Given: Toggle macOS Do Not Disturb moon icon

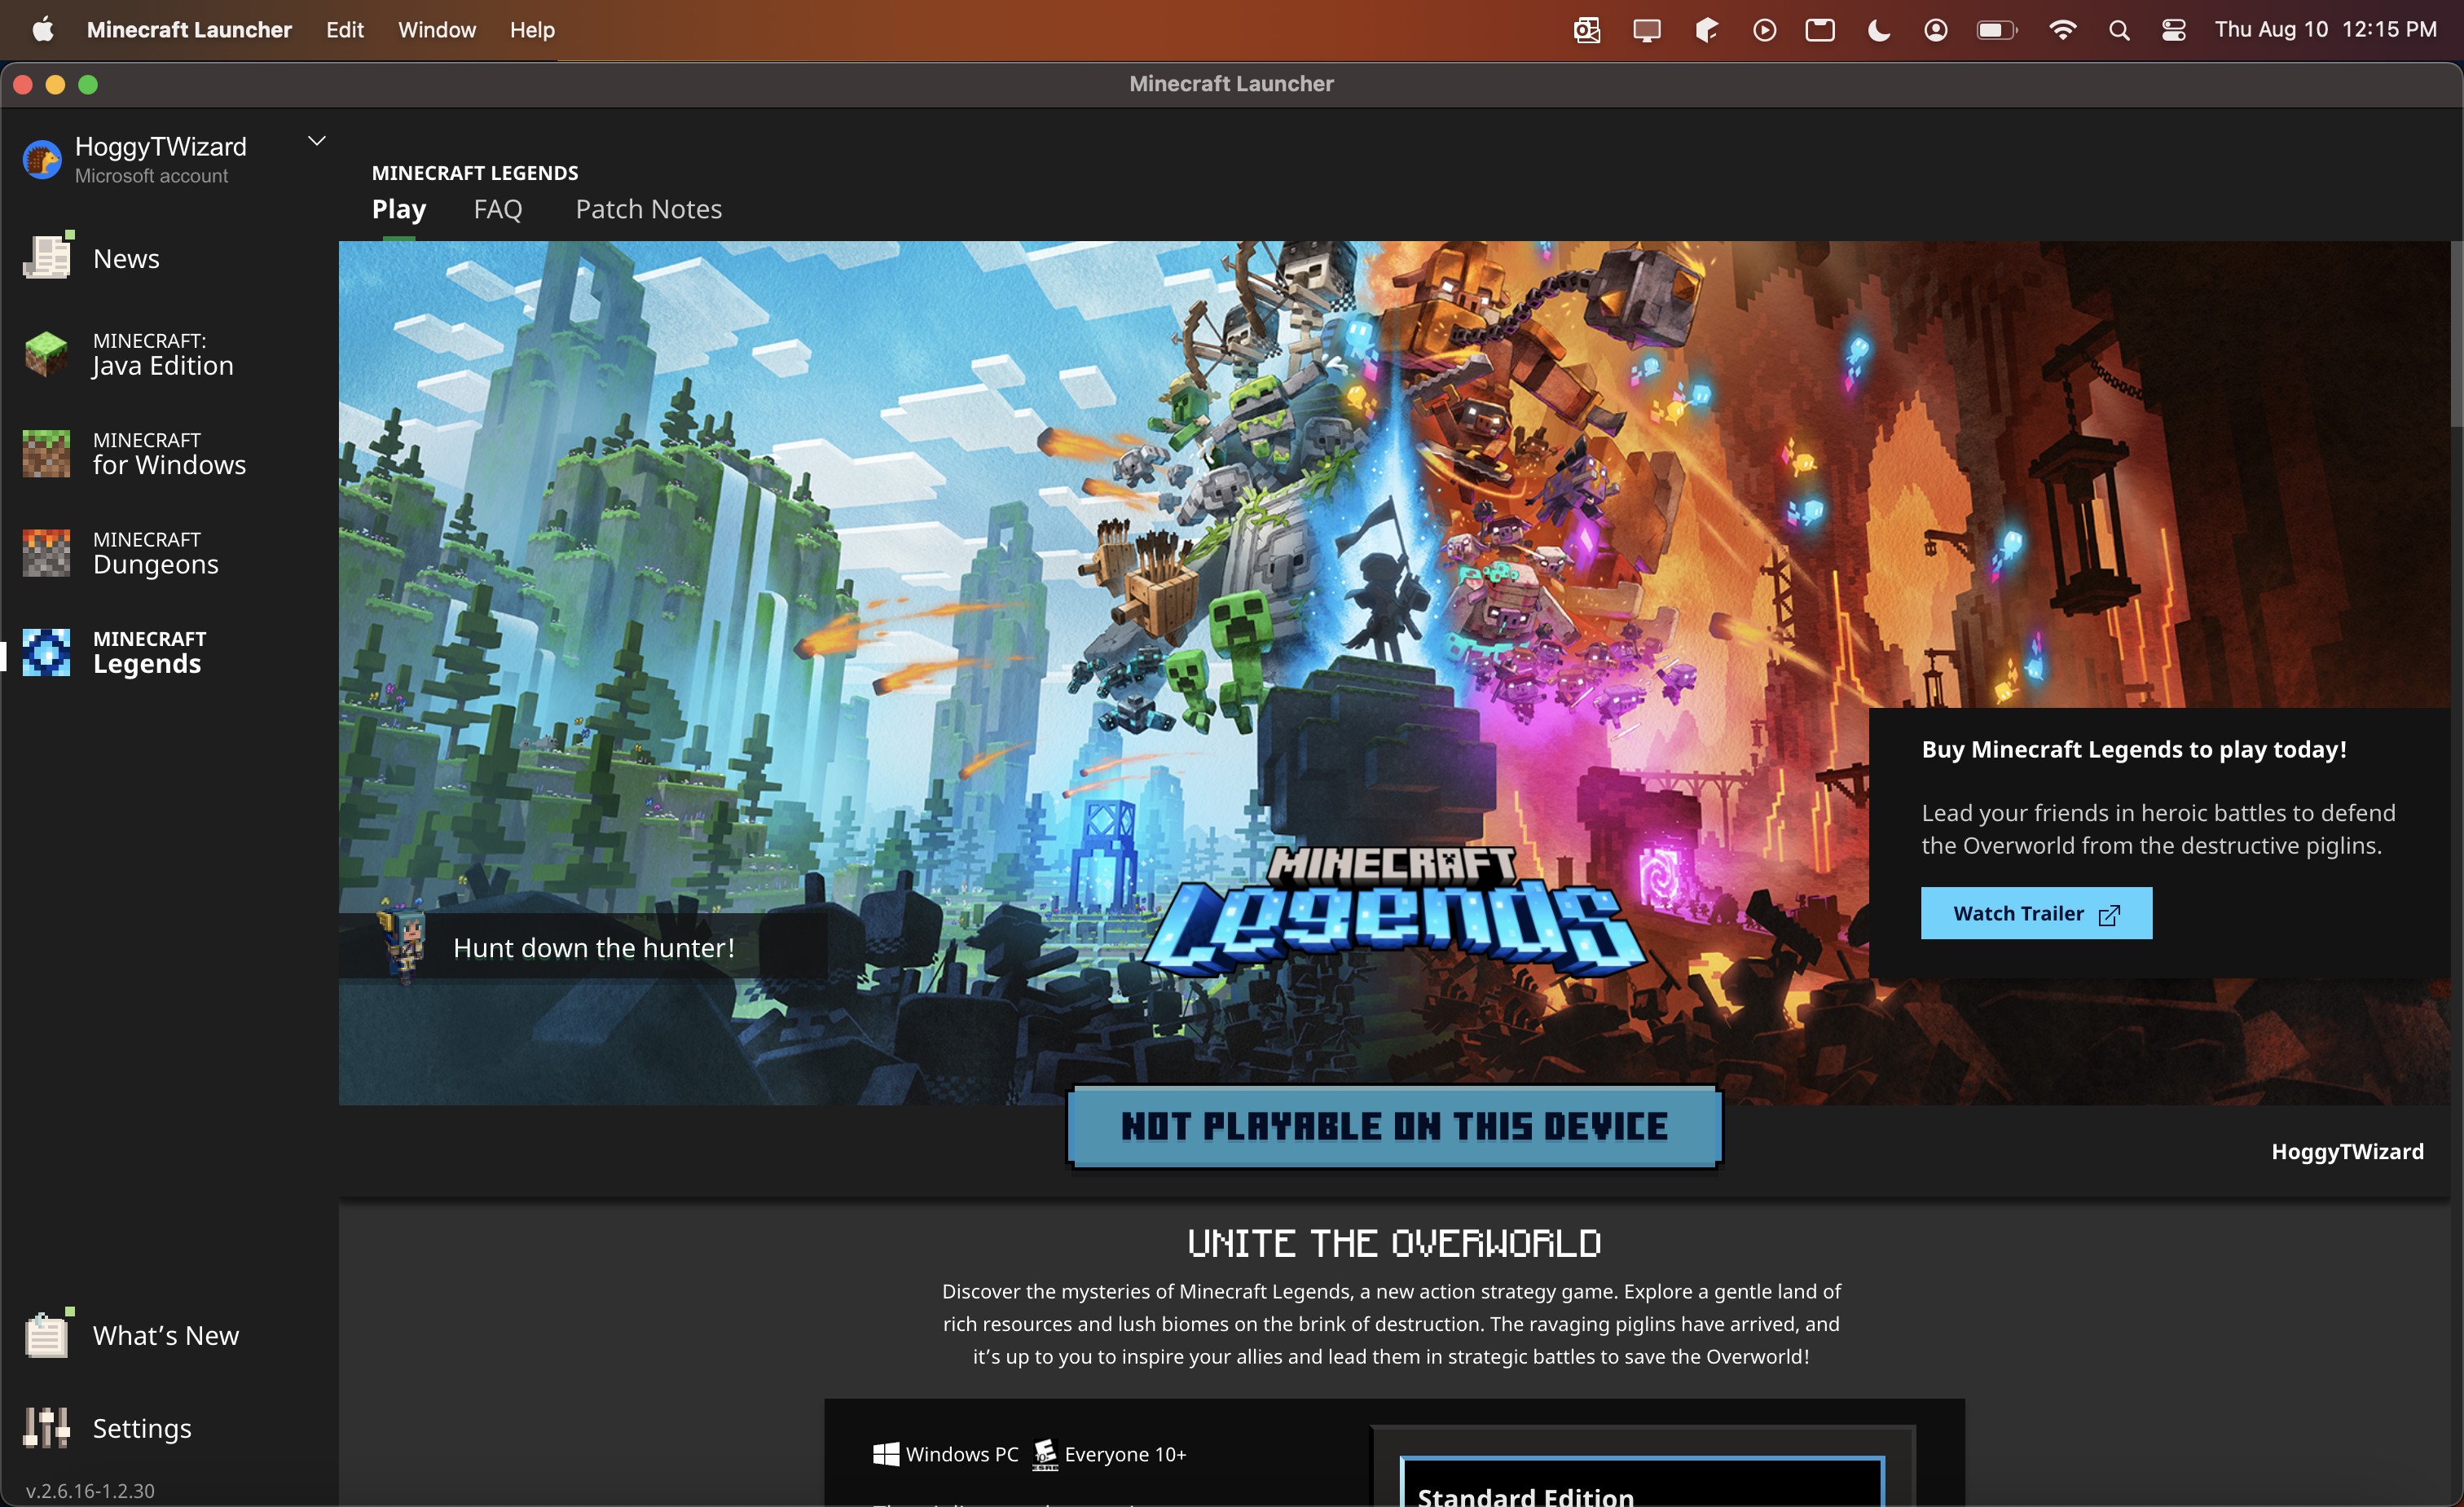Looking at the screenshot, I should click(x=1878, y=30).
